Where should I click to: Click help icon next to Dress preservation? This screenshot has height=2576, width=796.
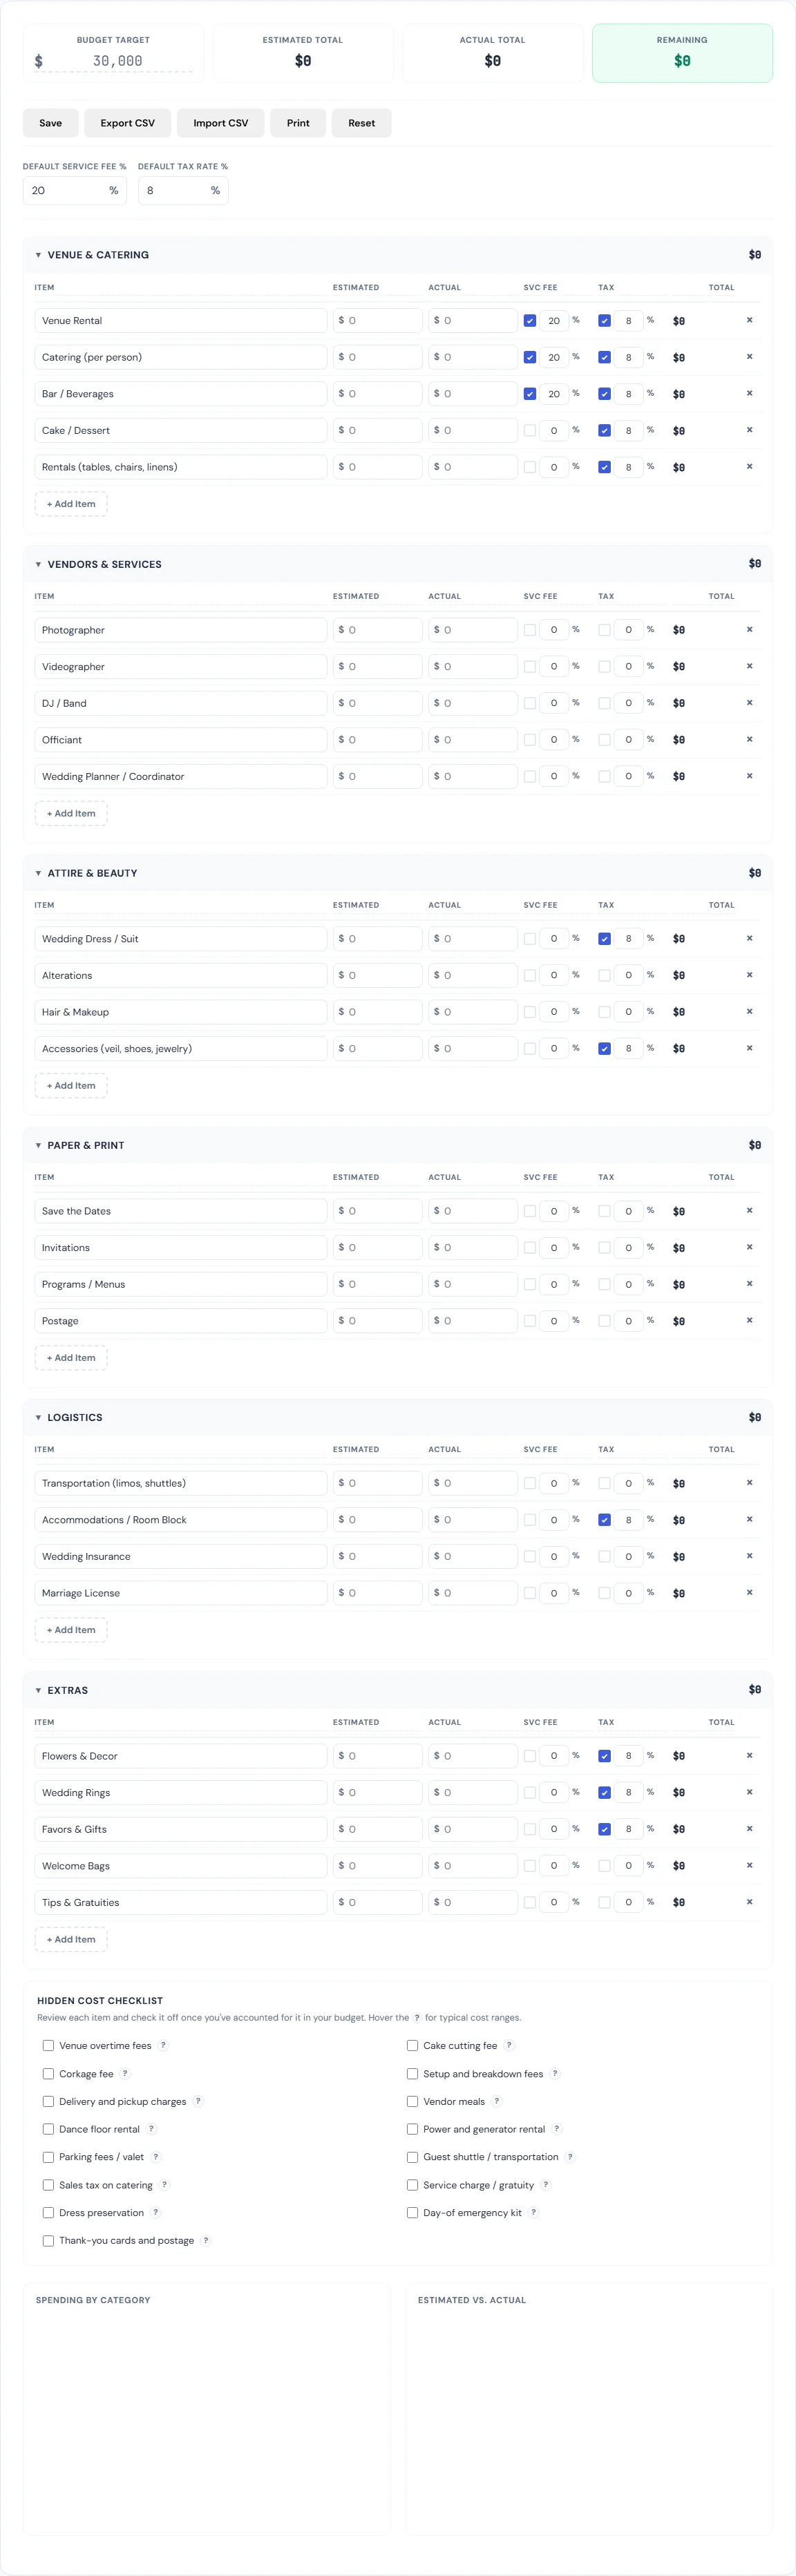point(156,2212)
